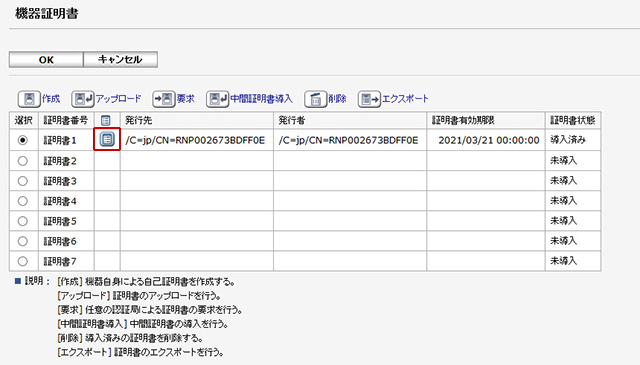
Task: Click the アップロード upload icon
Action: point(83,99)
